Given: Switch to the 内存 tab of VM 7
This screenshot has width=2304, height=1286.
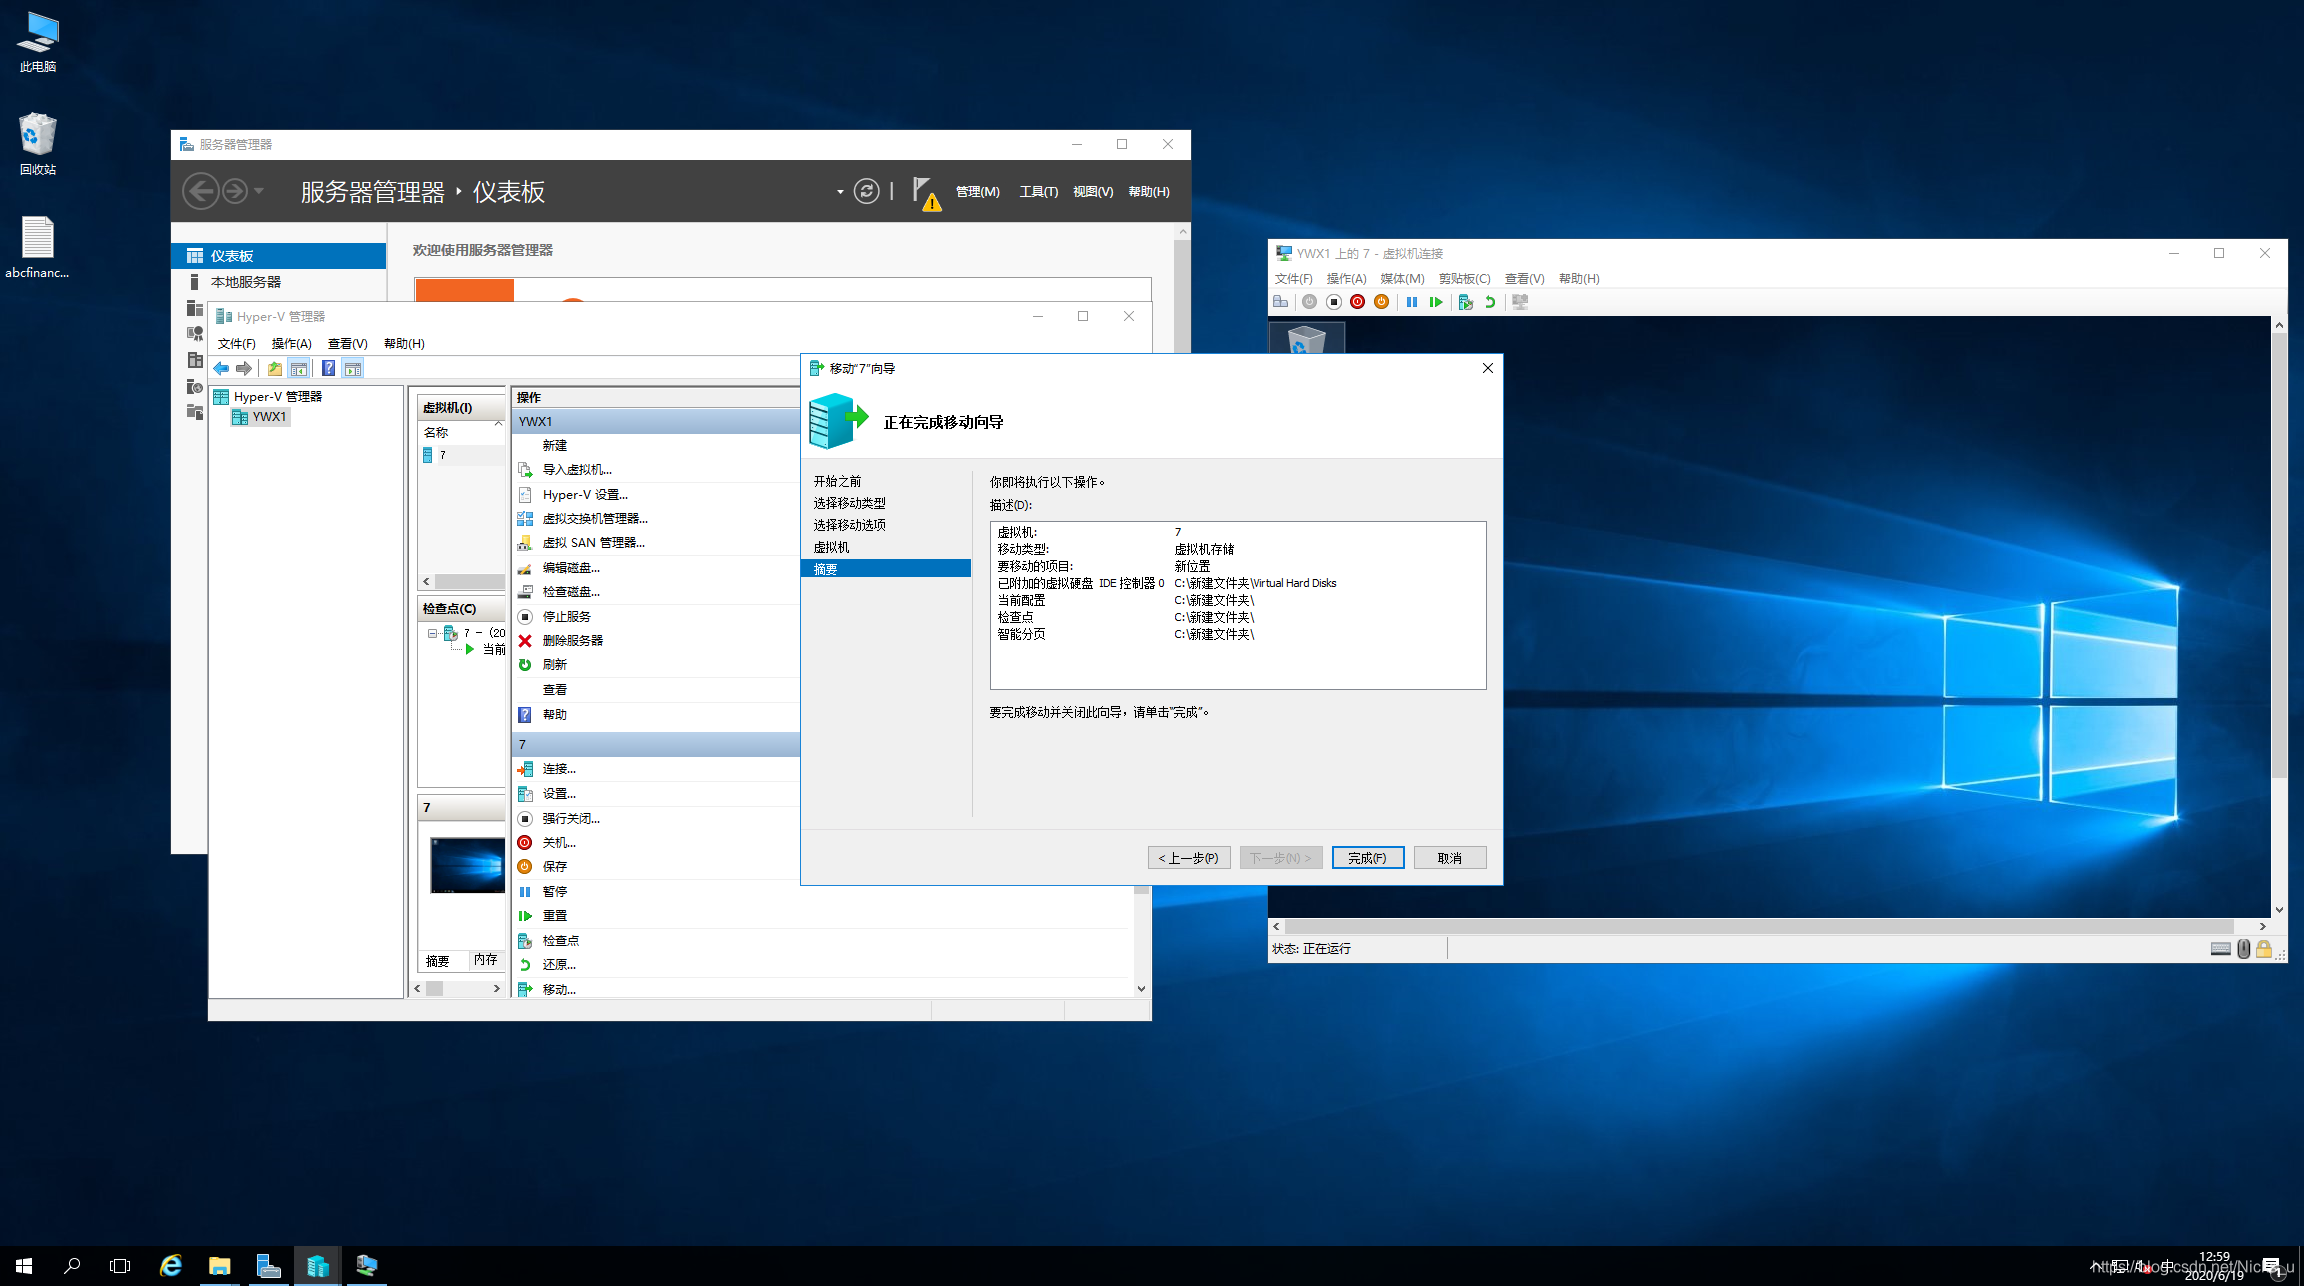Looking at the screenshot, I should [486, 960].
